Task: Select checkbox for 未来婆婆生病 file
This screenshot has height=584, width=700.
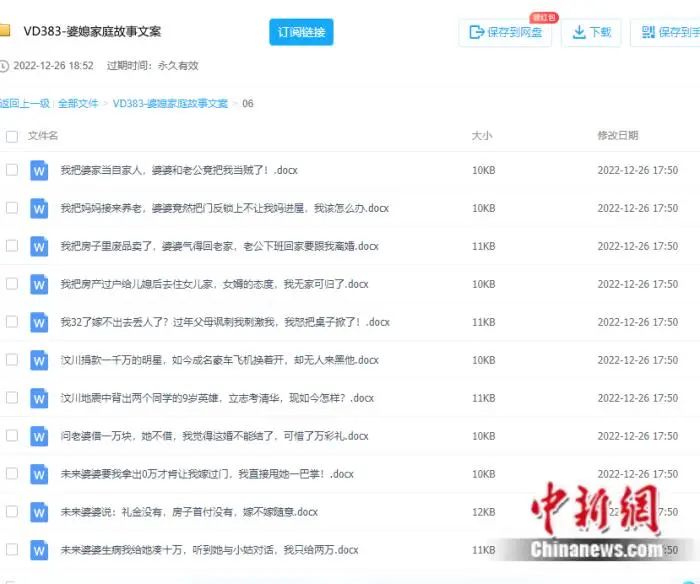Action: (x=12, y=549)
